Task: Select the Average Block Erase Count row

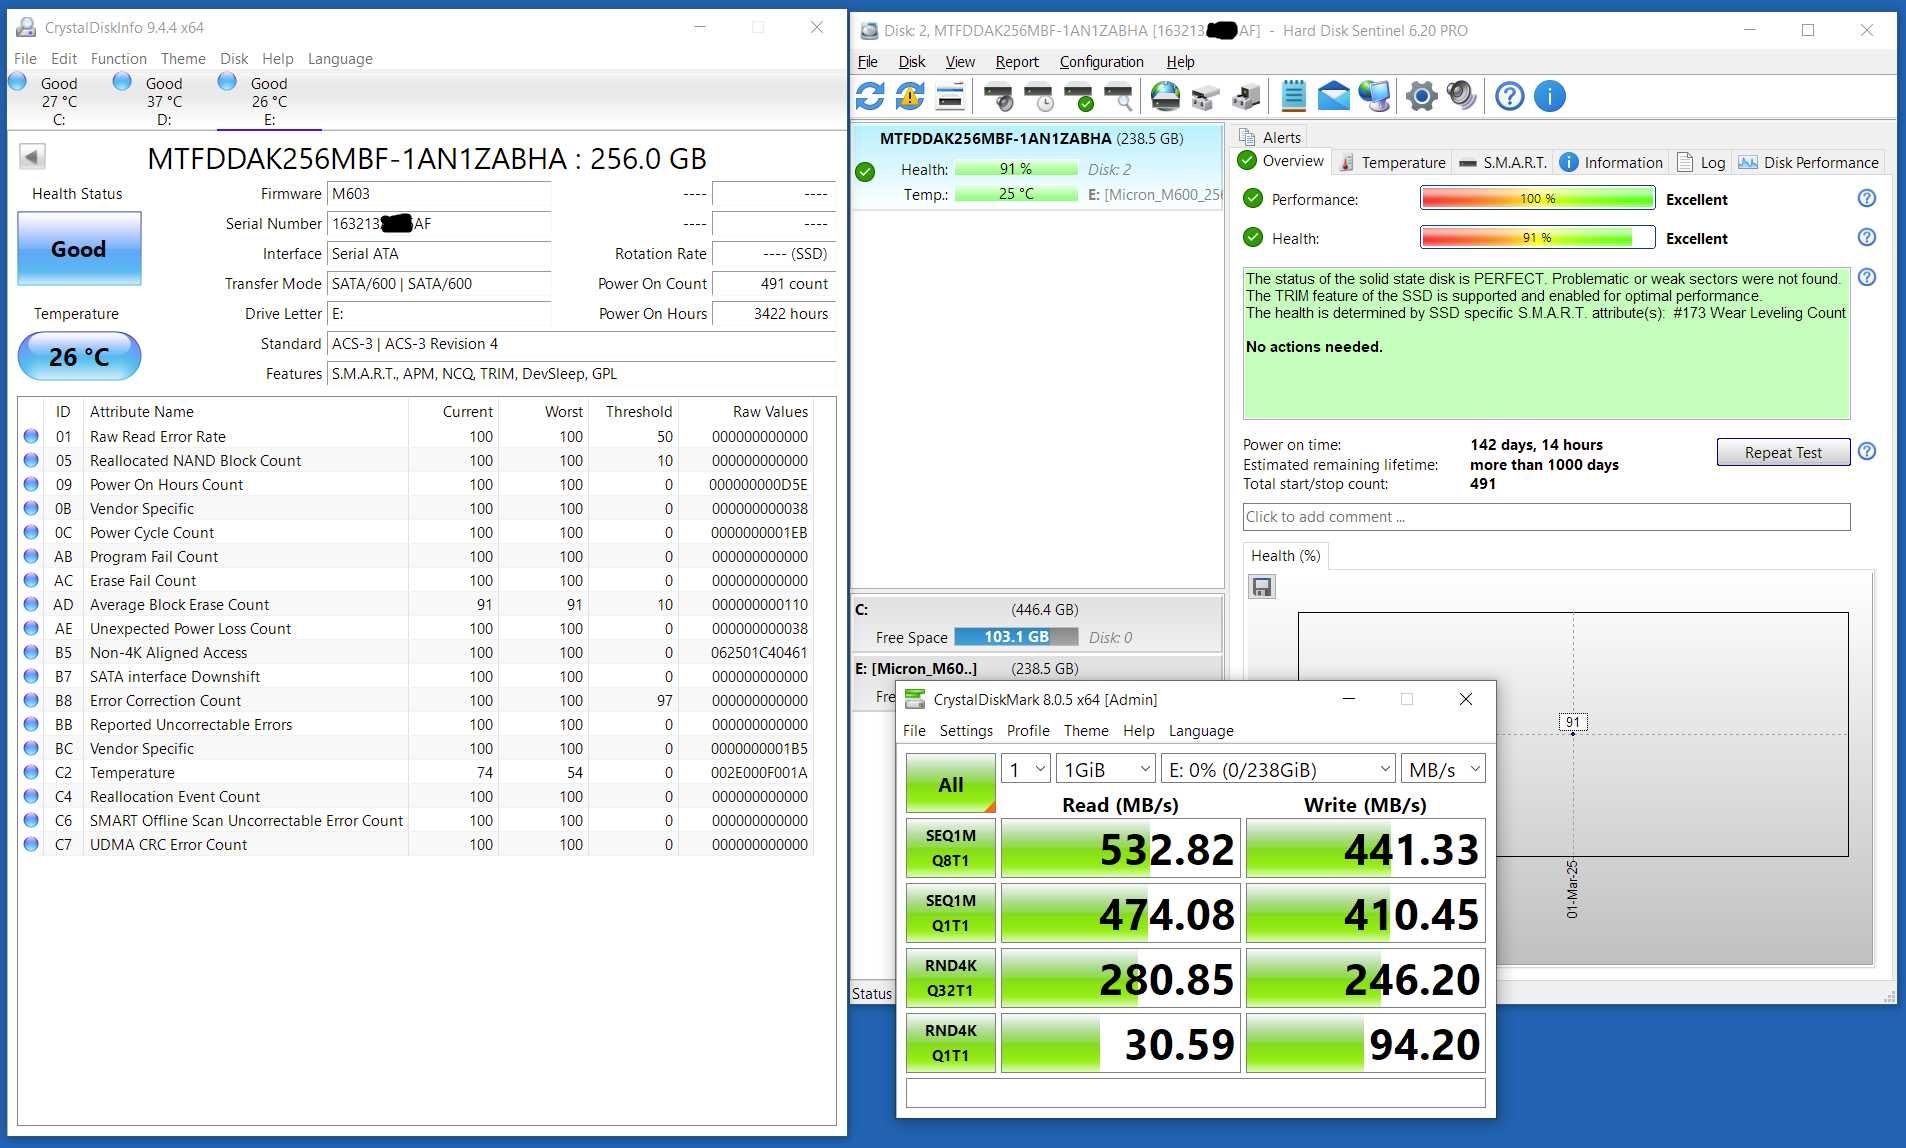Action: 417,604
